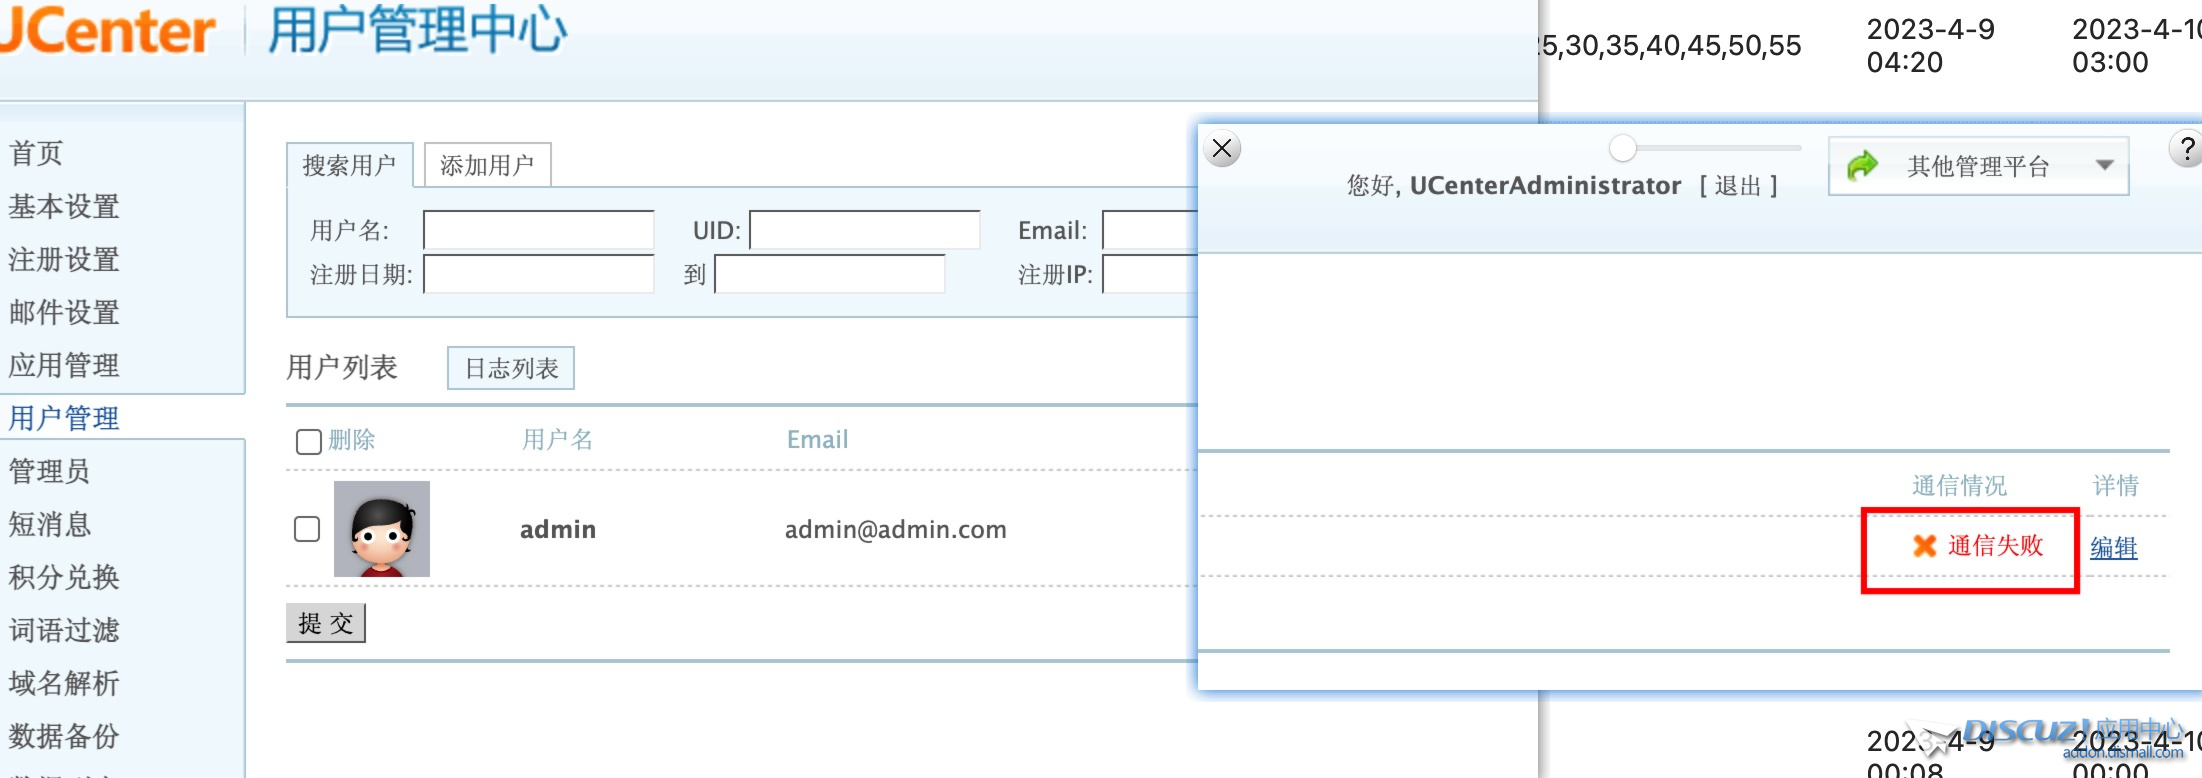Focus the 用户名 search input field

(x=538, y=230)
